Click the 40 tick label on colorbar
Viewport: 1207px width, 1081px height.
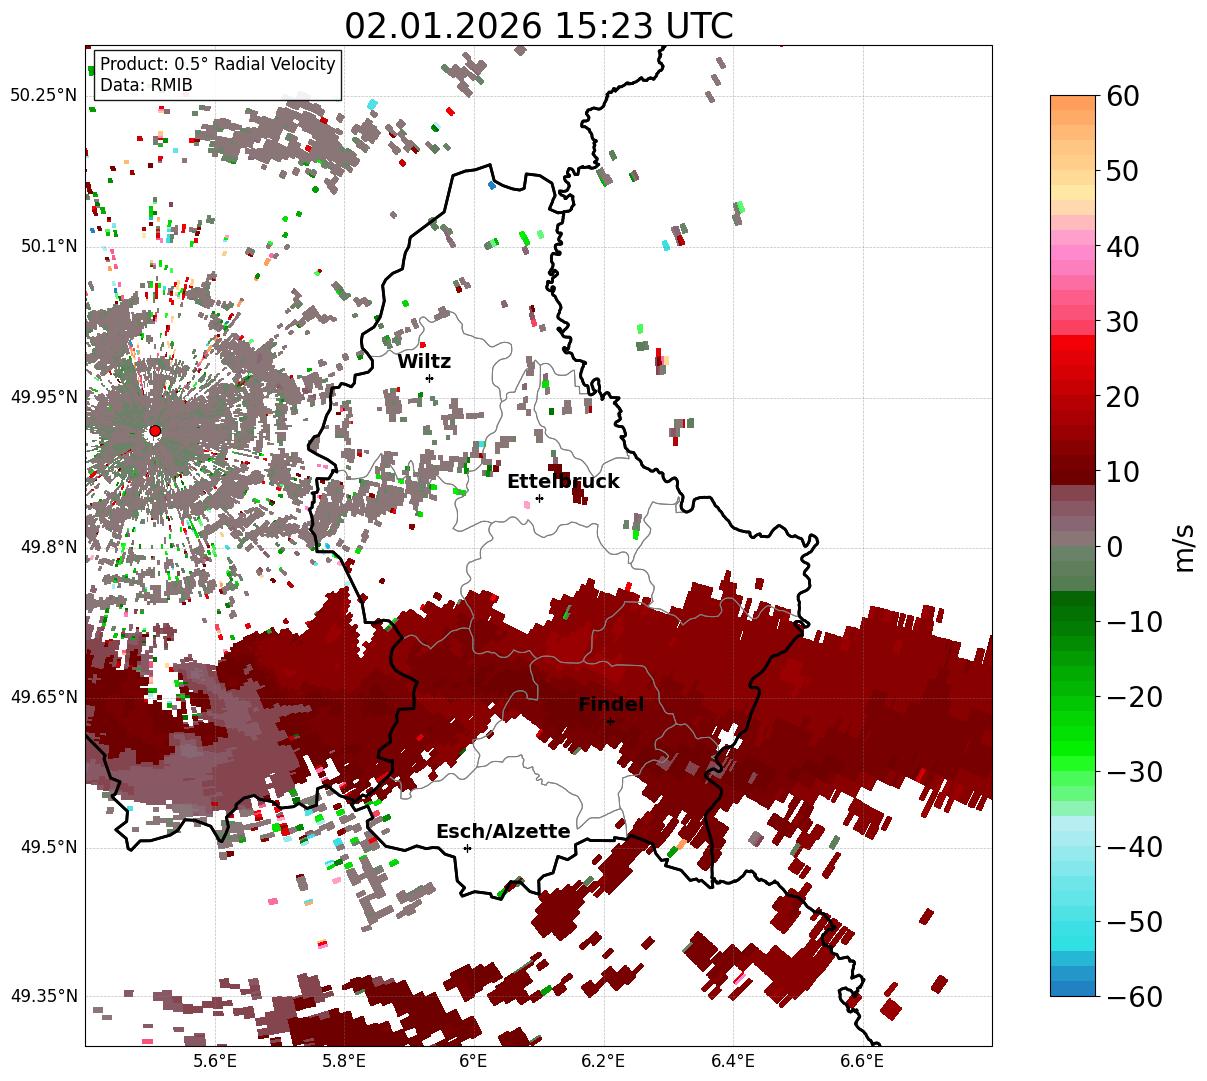(1121, 246)
